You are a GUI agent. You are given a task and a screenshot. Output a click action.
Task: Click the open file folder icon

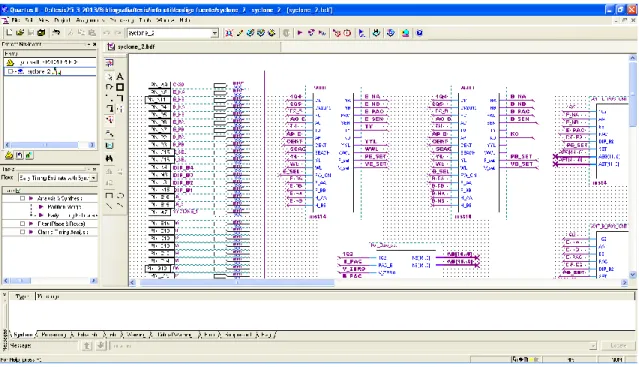20,33
